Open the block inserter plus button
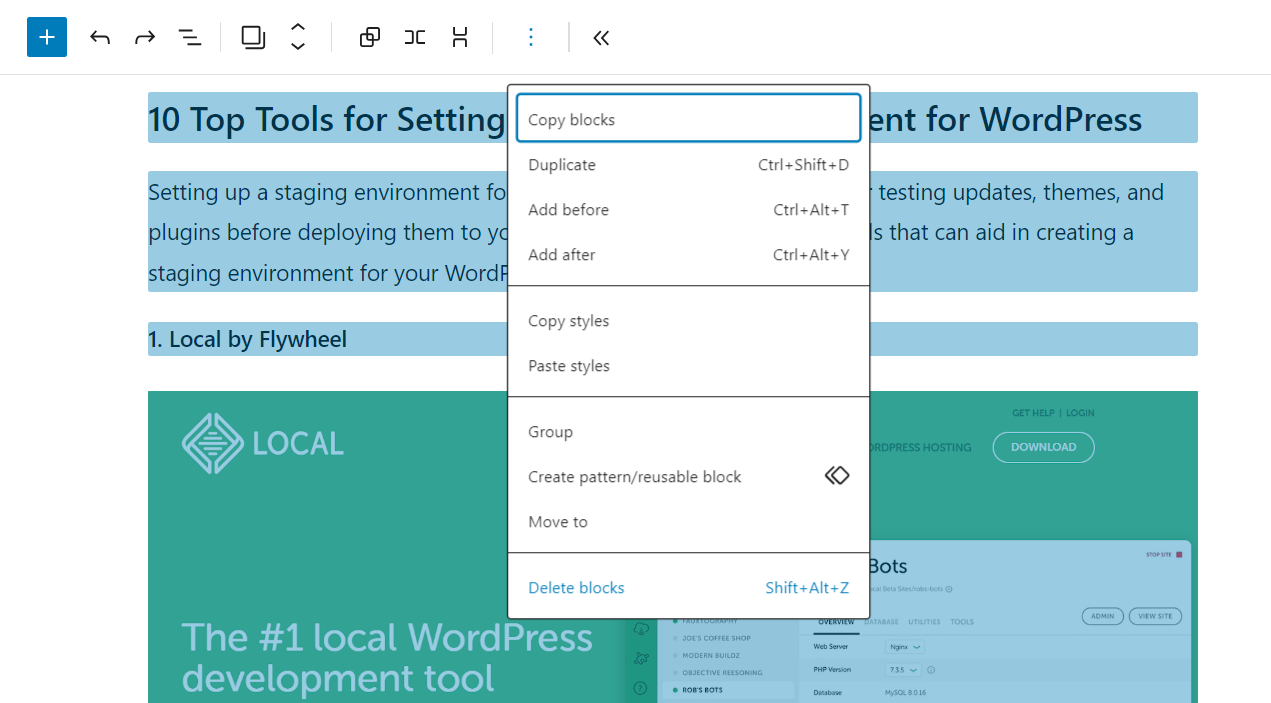The image size is (1271, 703). (47, 37)
